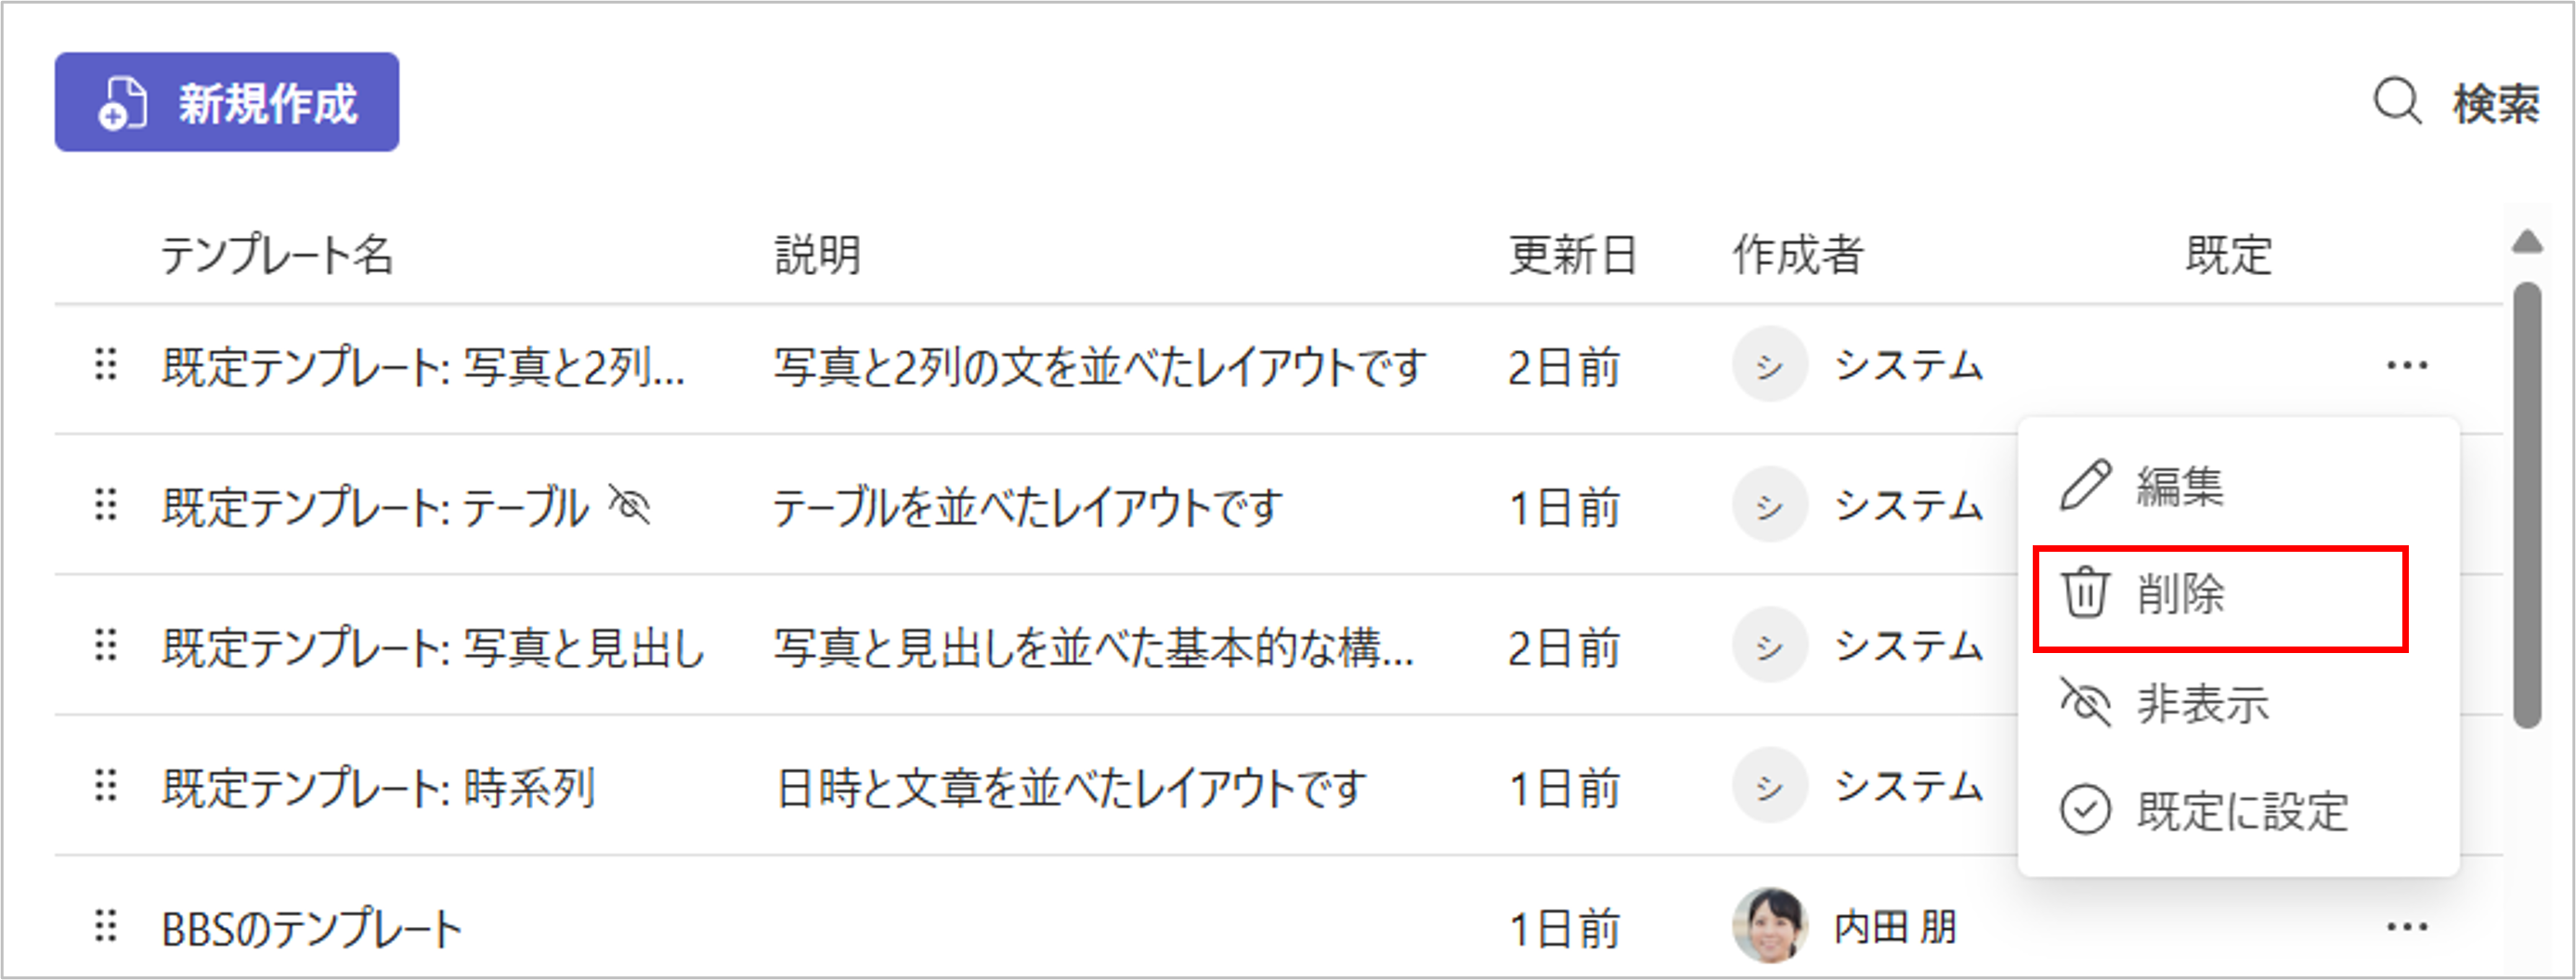Select 編集 (Edit) from context menu
The height and width of the screenshot is (980, 2576).
[x=2180, y=487]
